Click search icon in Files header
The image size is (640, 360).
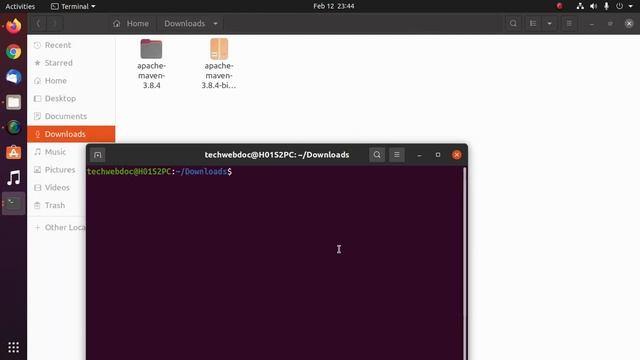(513, 24)
